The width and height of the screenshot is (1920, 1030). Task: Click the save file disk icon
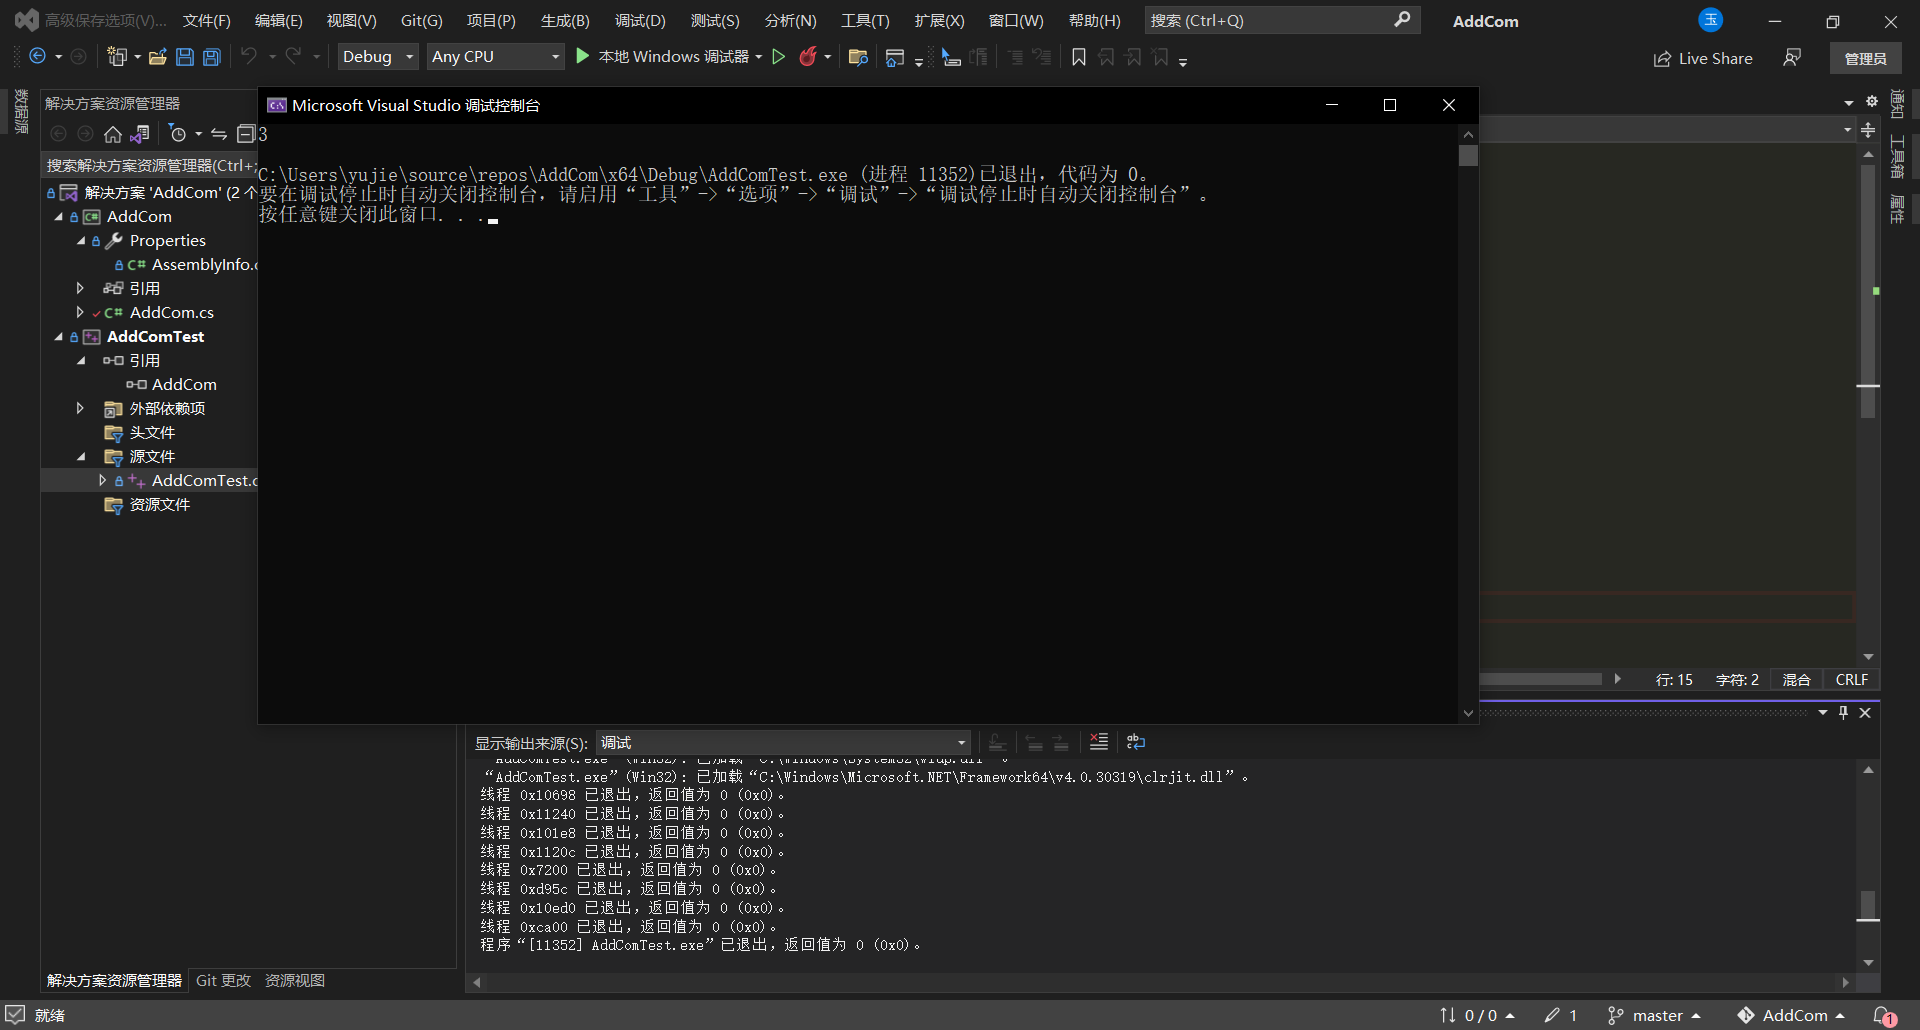[185, 57]
